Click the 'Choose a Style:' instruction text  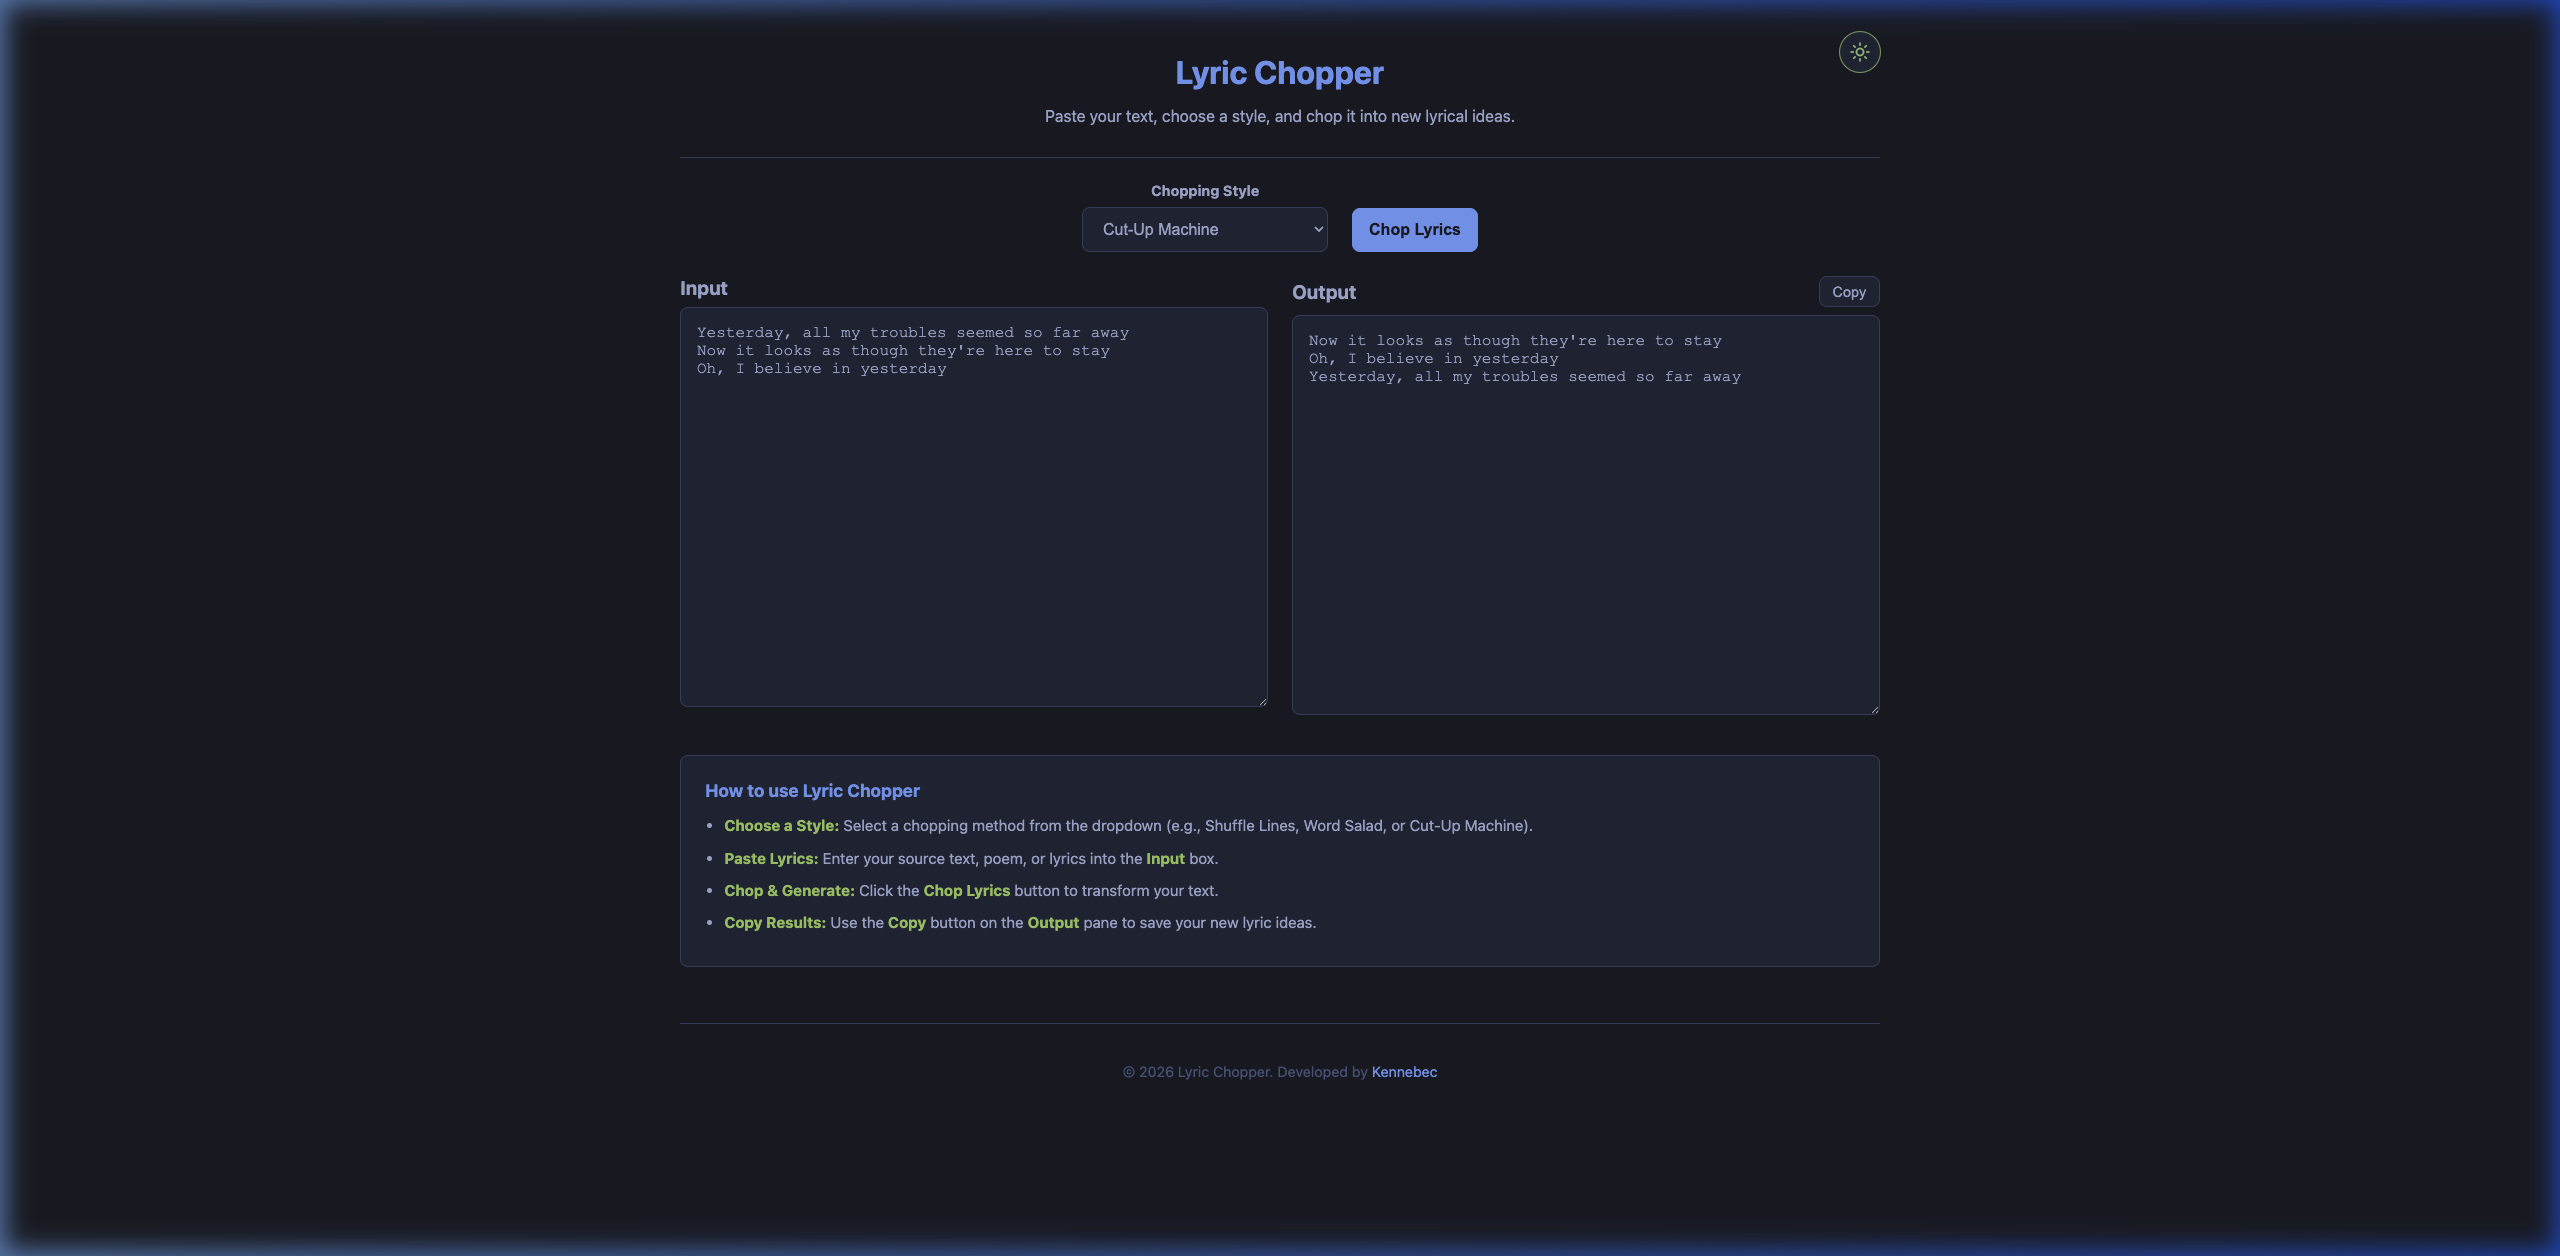coord(781,826)
